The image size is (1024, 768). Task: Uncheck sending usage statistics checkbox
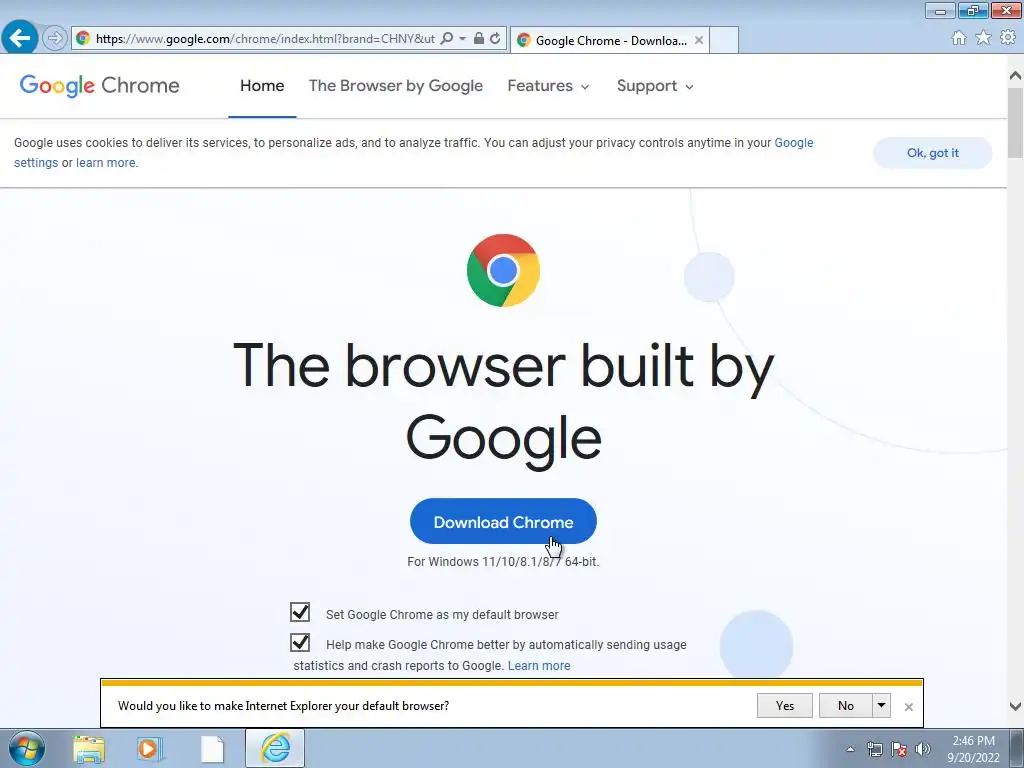(300, 643)
